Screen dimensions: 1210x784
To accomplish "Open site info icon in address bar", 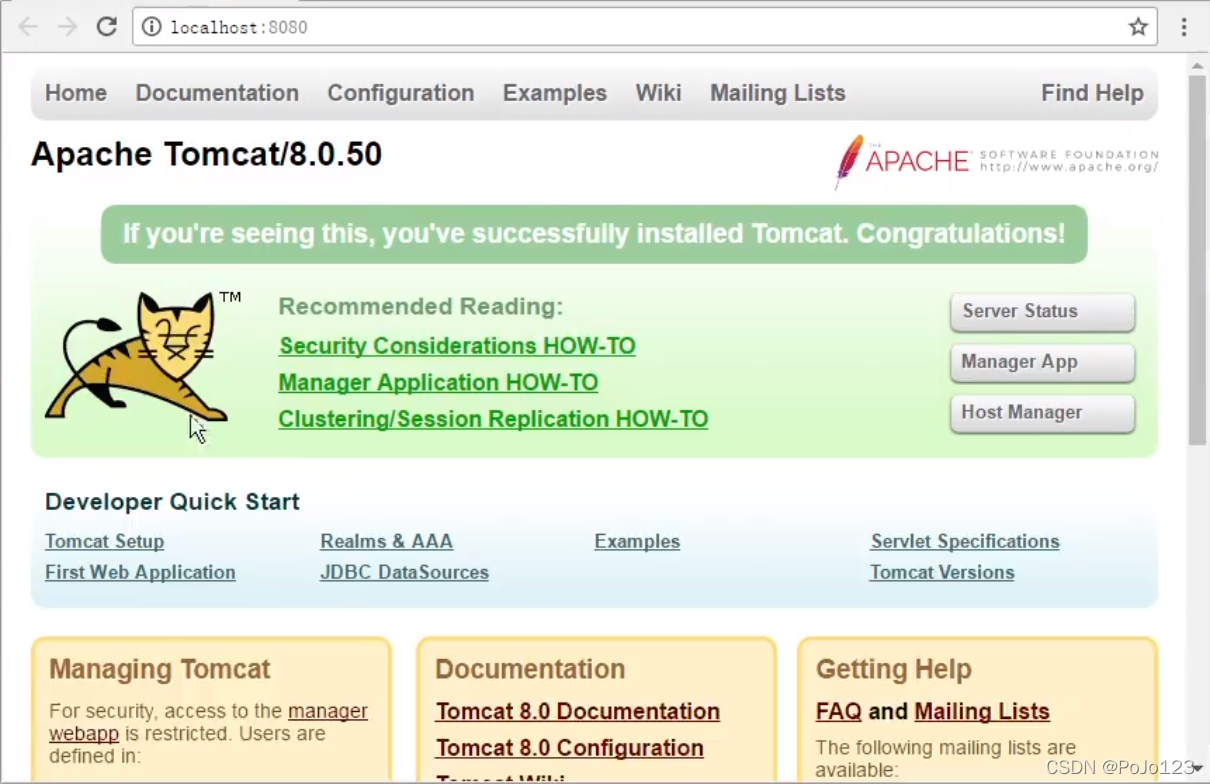I will 151,27.
